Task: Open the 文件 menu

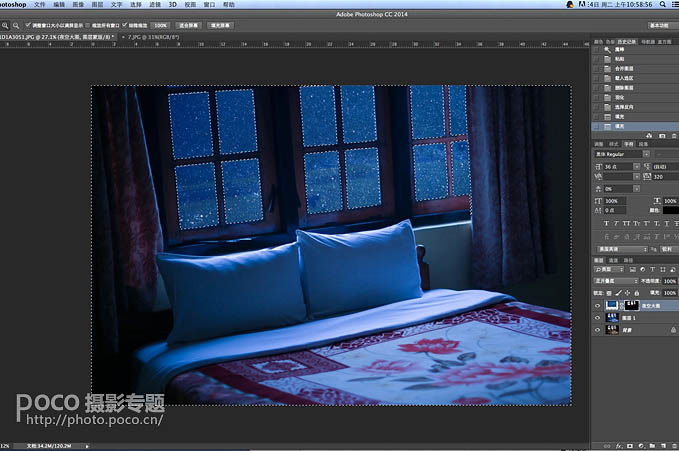Action: (x=39, y=4)
